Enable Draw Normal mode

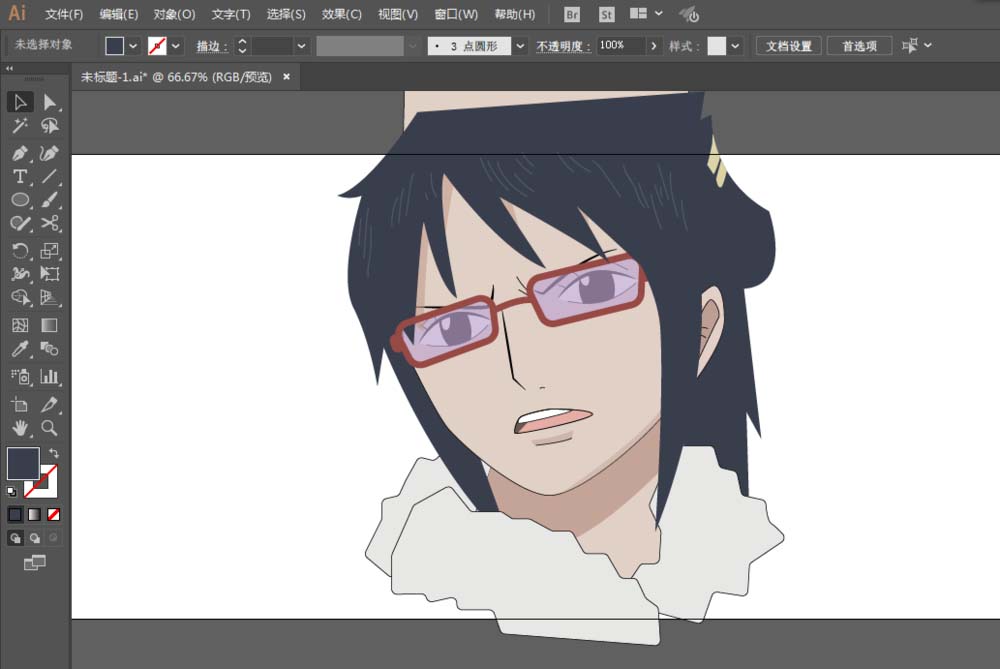click(15, 538)
